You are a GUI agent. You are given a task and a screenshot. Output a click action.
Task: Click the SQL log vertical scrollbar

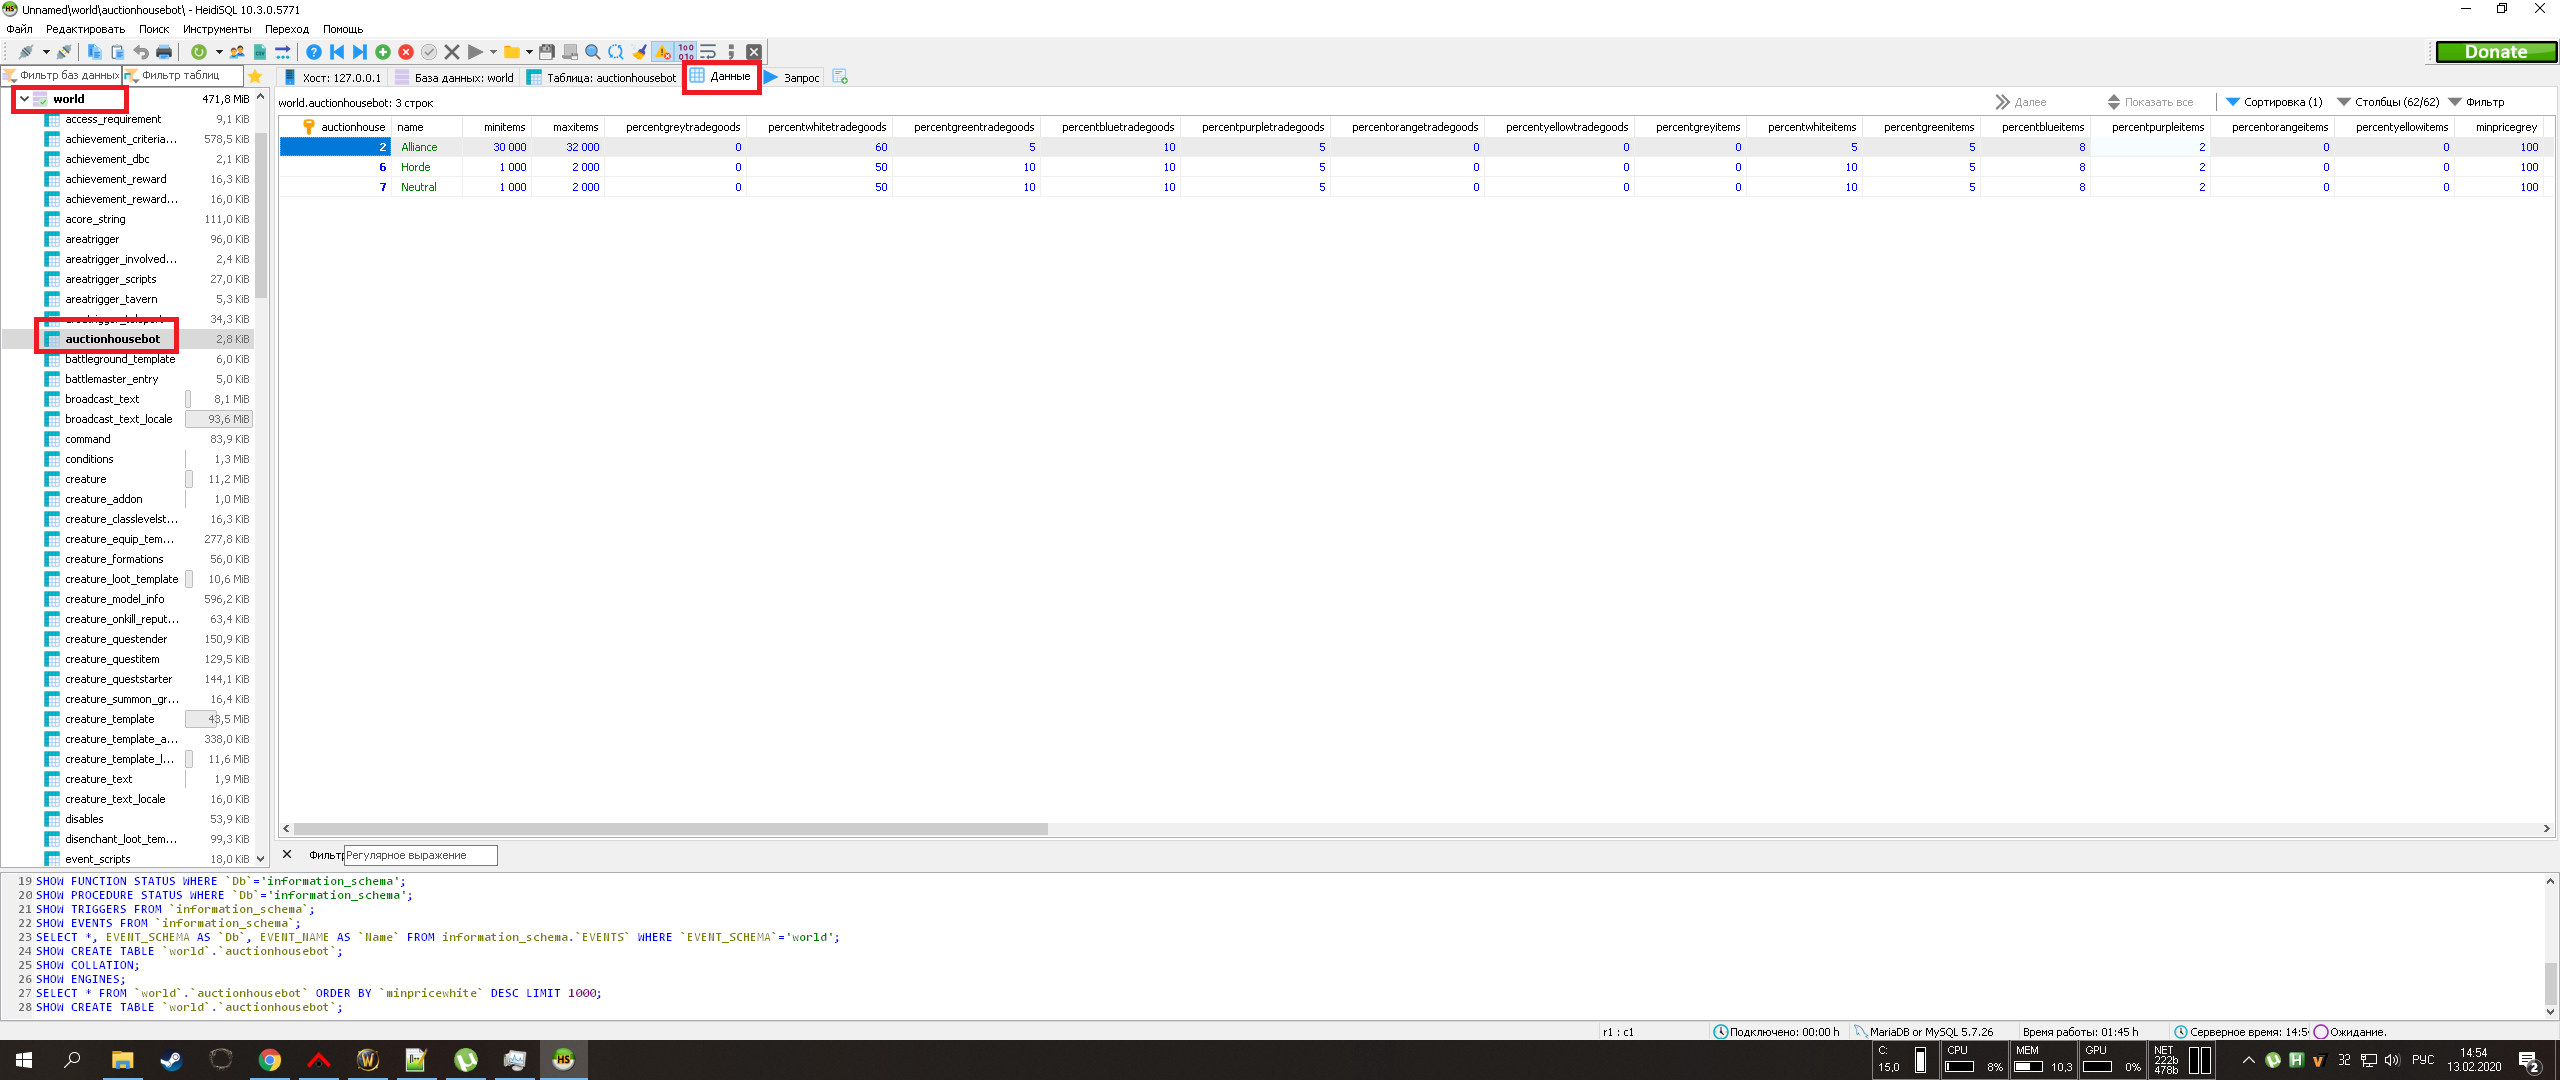pos(2550,982)
